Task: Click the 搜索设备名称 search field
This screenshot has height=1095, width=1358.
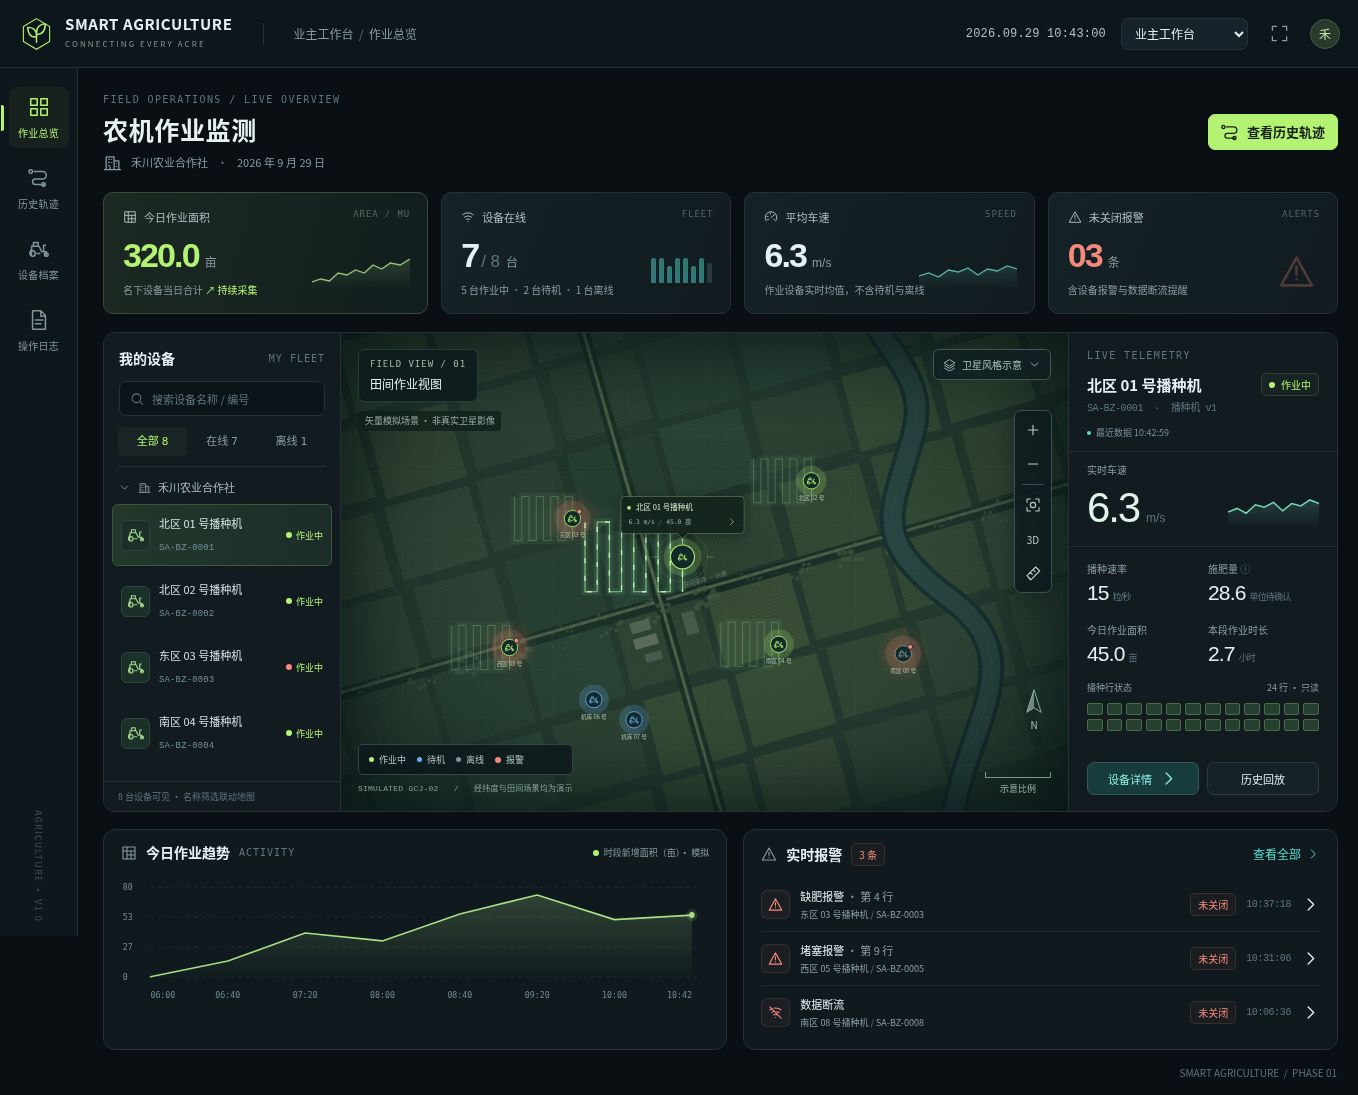Action: click(x=222, y=399)
